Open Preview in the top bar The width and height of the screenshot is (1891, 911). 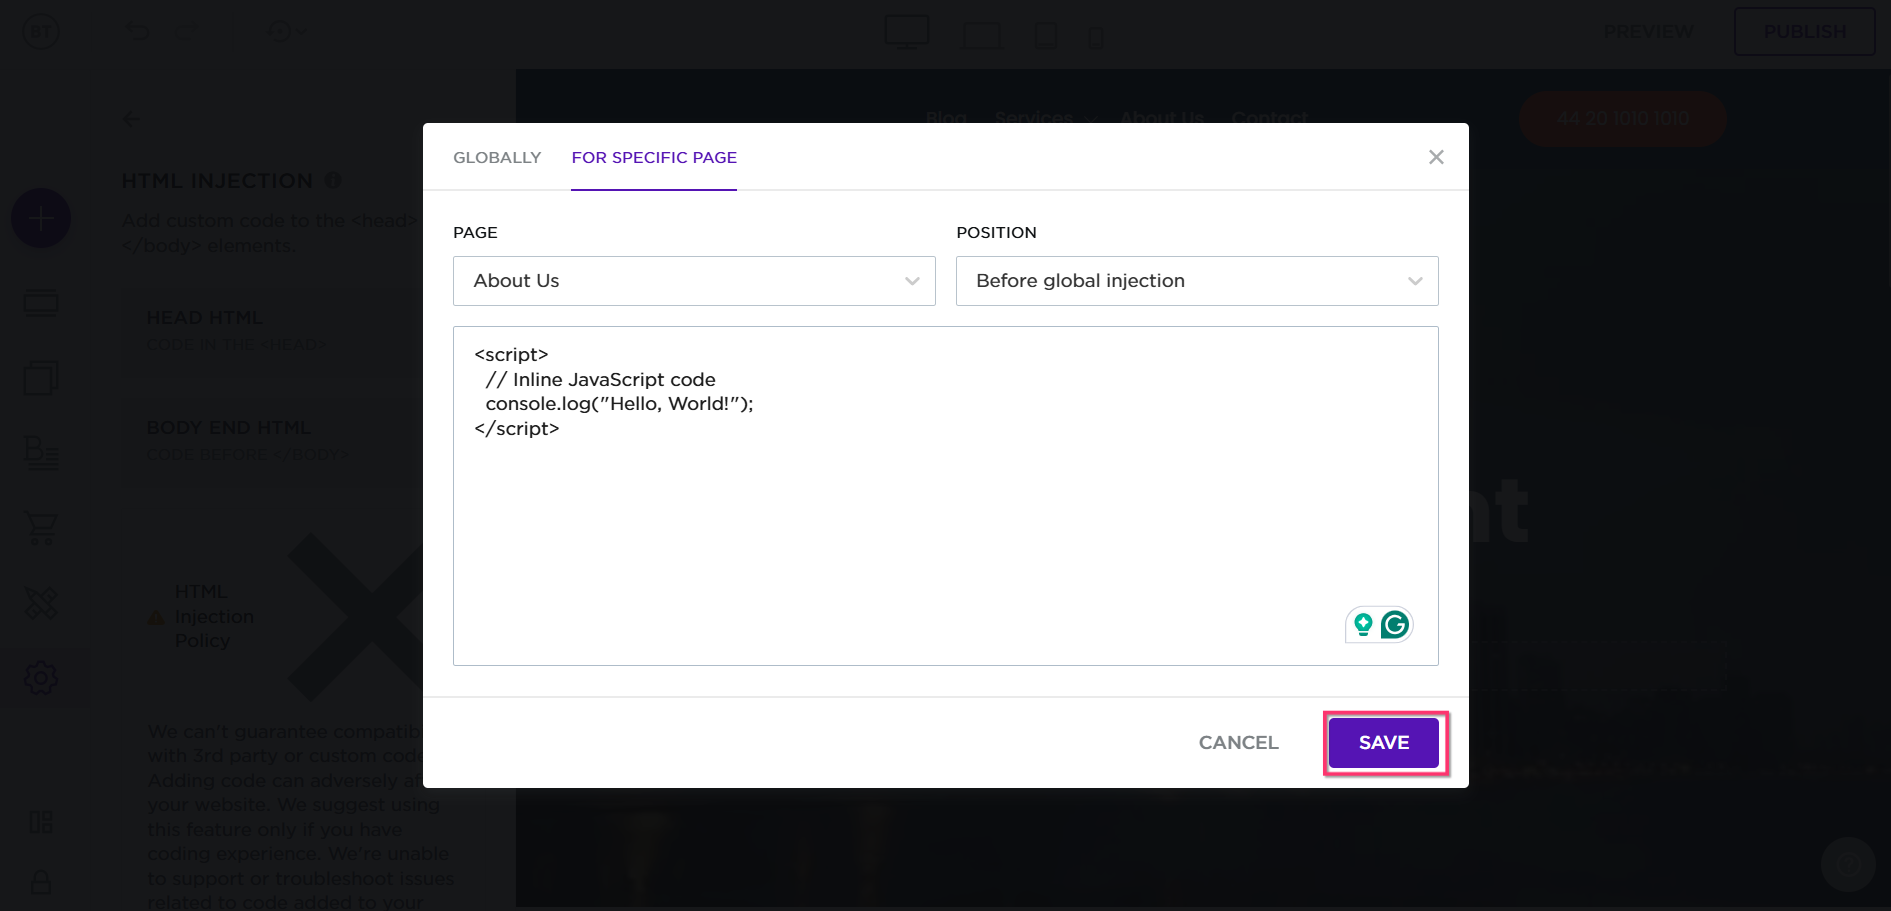pos(1648,32)
